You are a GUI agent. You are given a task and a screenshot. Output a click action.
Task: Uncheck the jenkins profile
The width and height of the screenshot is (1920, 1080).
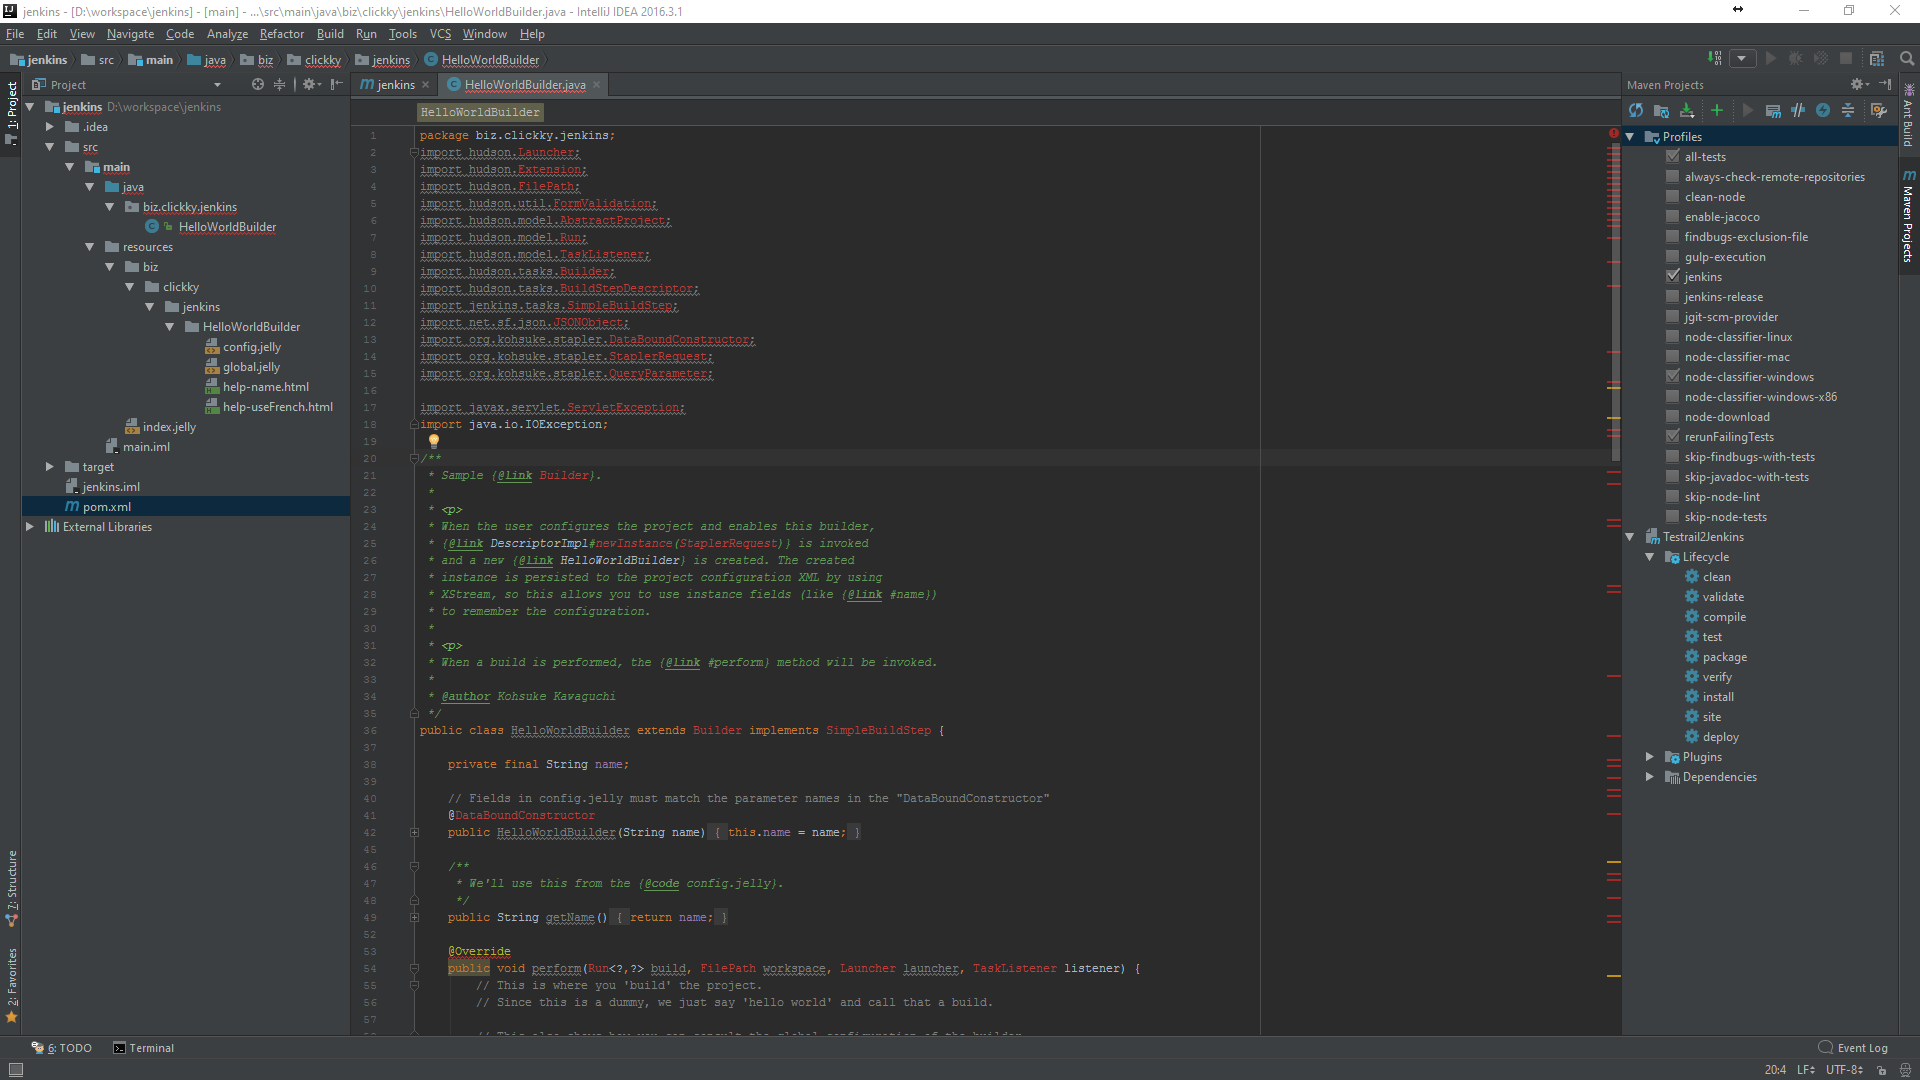click(x=1673, y=277)
